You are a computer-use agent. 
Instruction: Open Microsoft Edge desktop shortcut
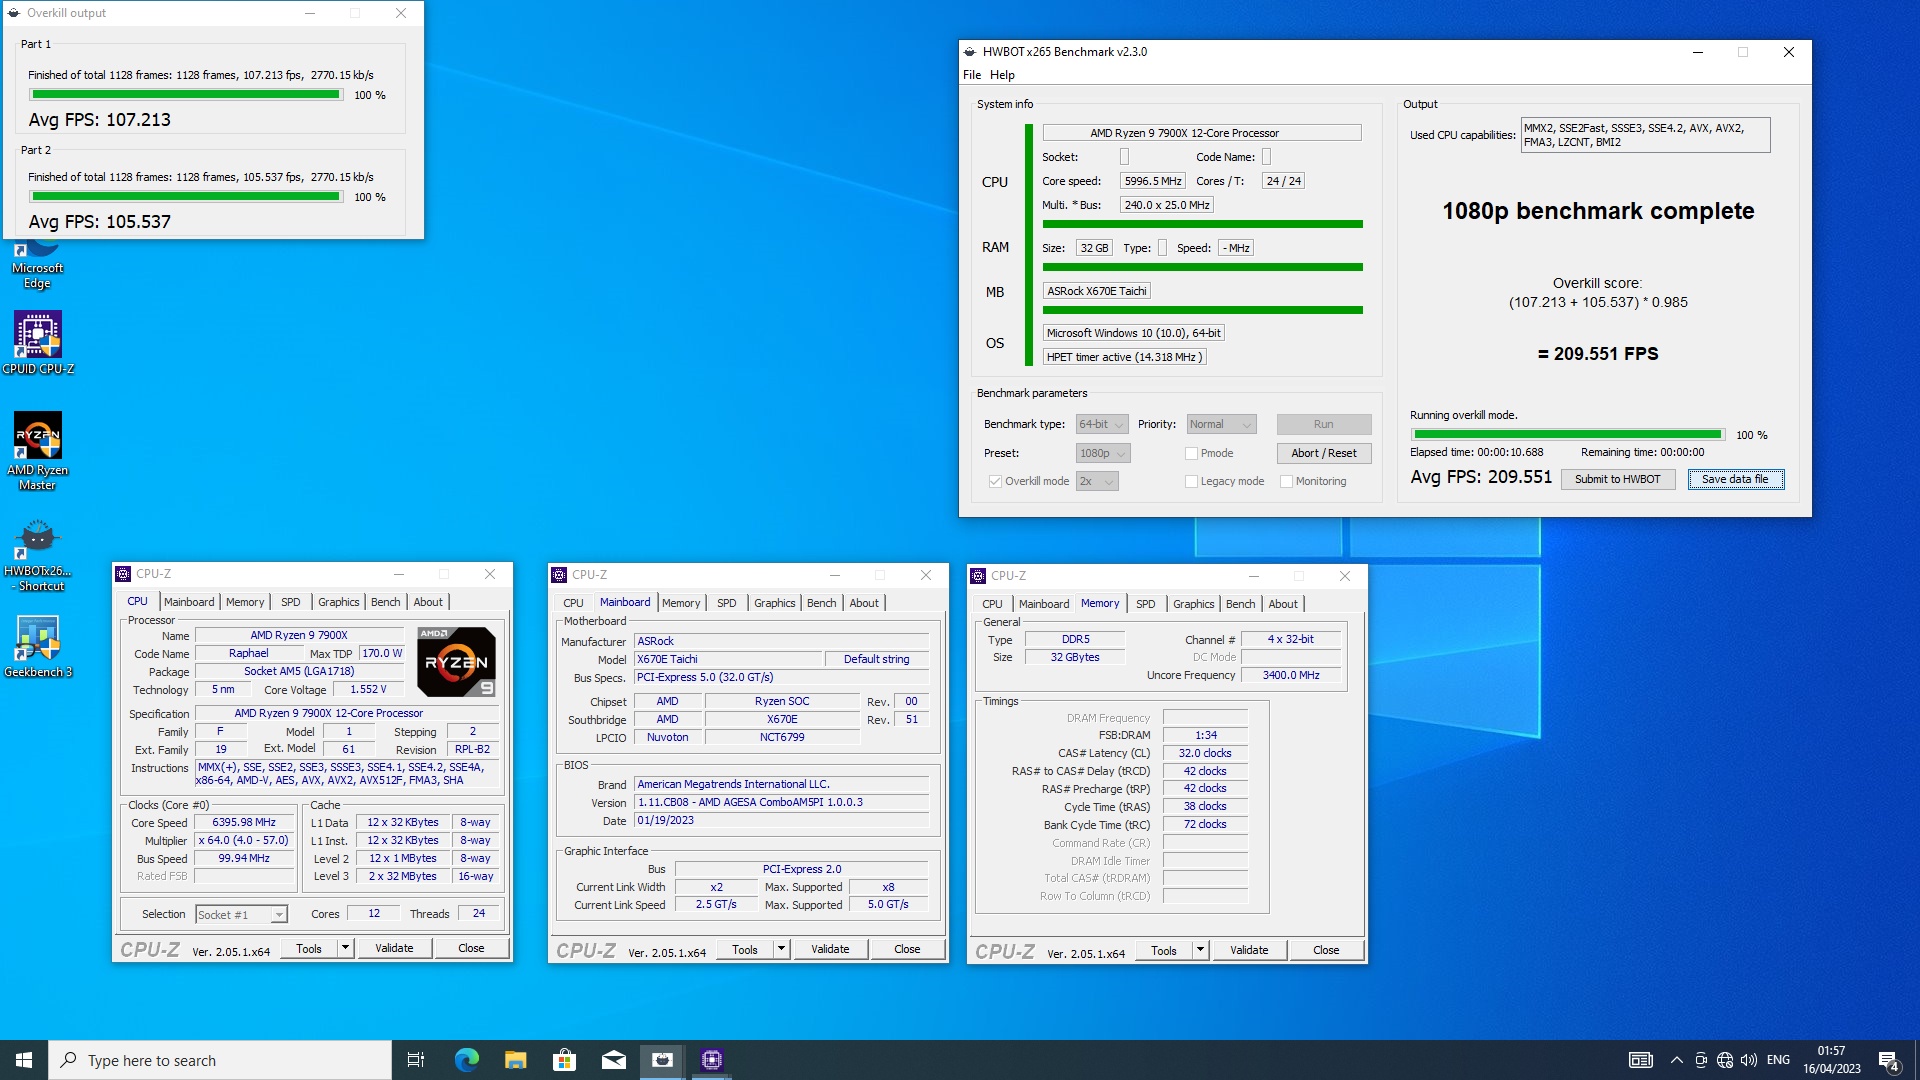point(37,264)
